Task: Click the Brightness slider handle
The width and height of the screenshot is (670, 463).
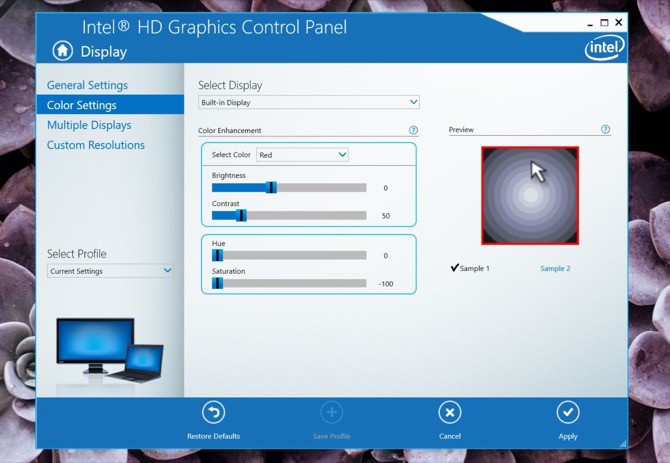Action: pyautogui.click(x=271, y=187)
